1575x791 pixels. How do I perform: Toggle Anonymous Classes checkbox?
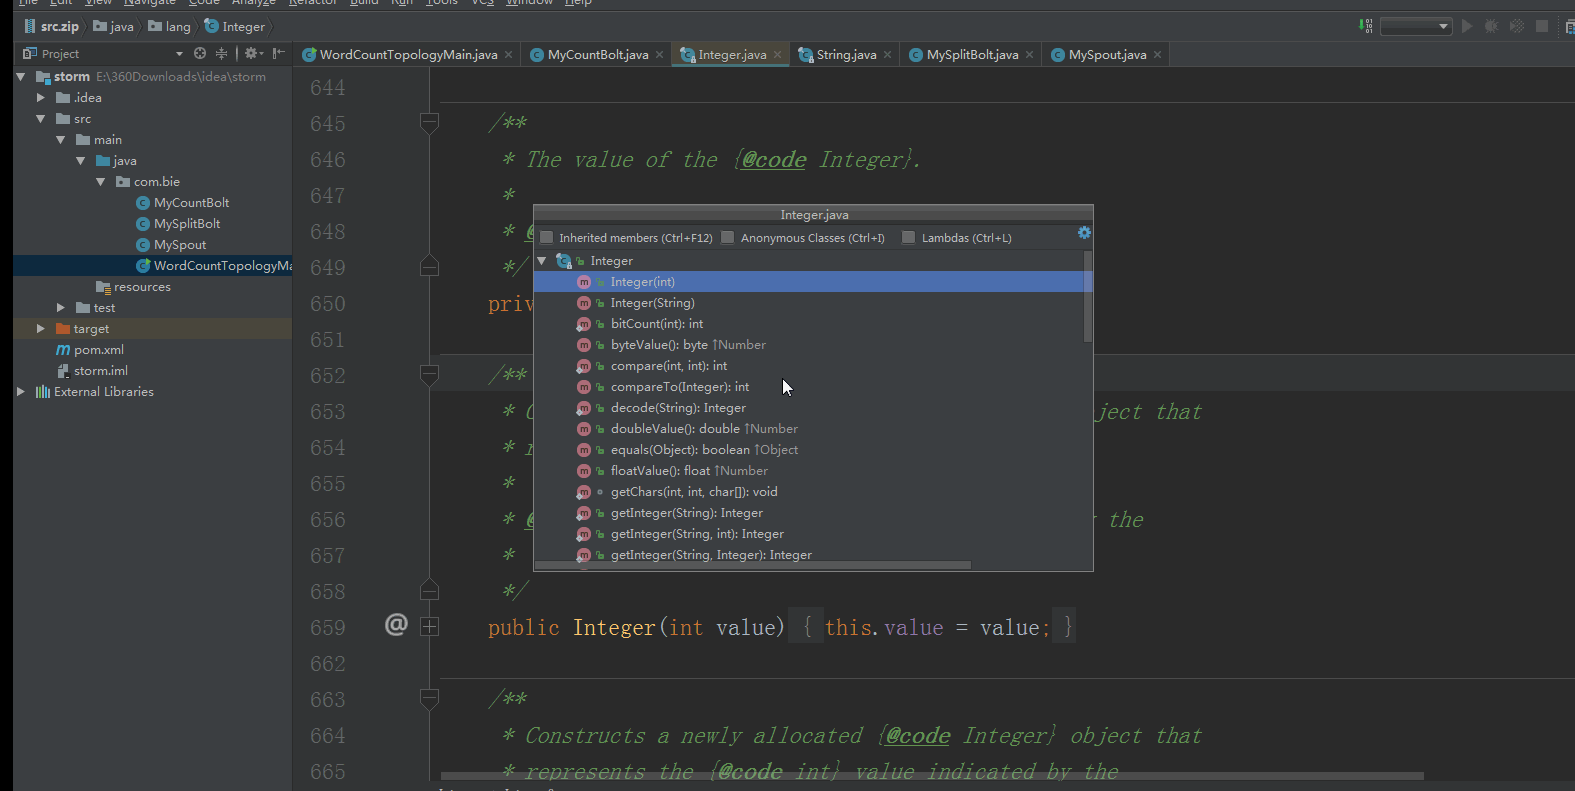(x=728, y=238)
